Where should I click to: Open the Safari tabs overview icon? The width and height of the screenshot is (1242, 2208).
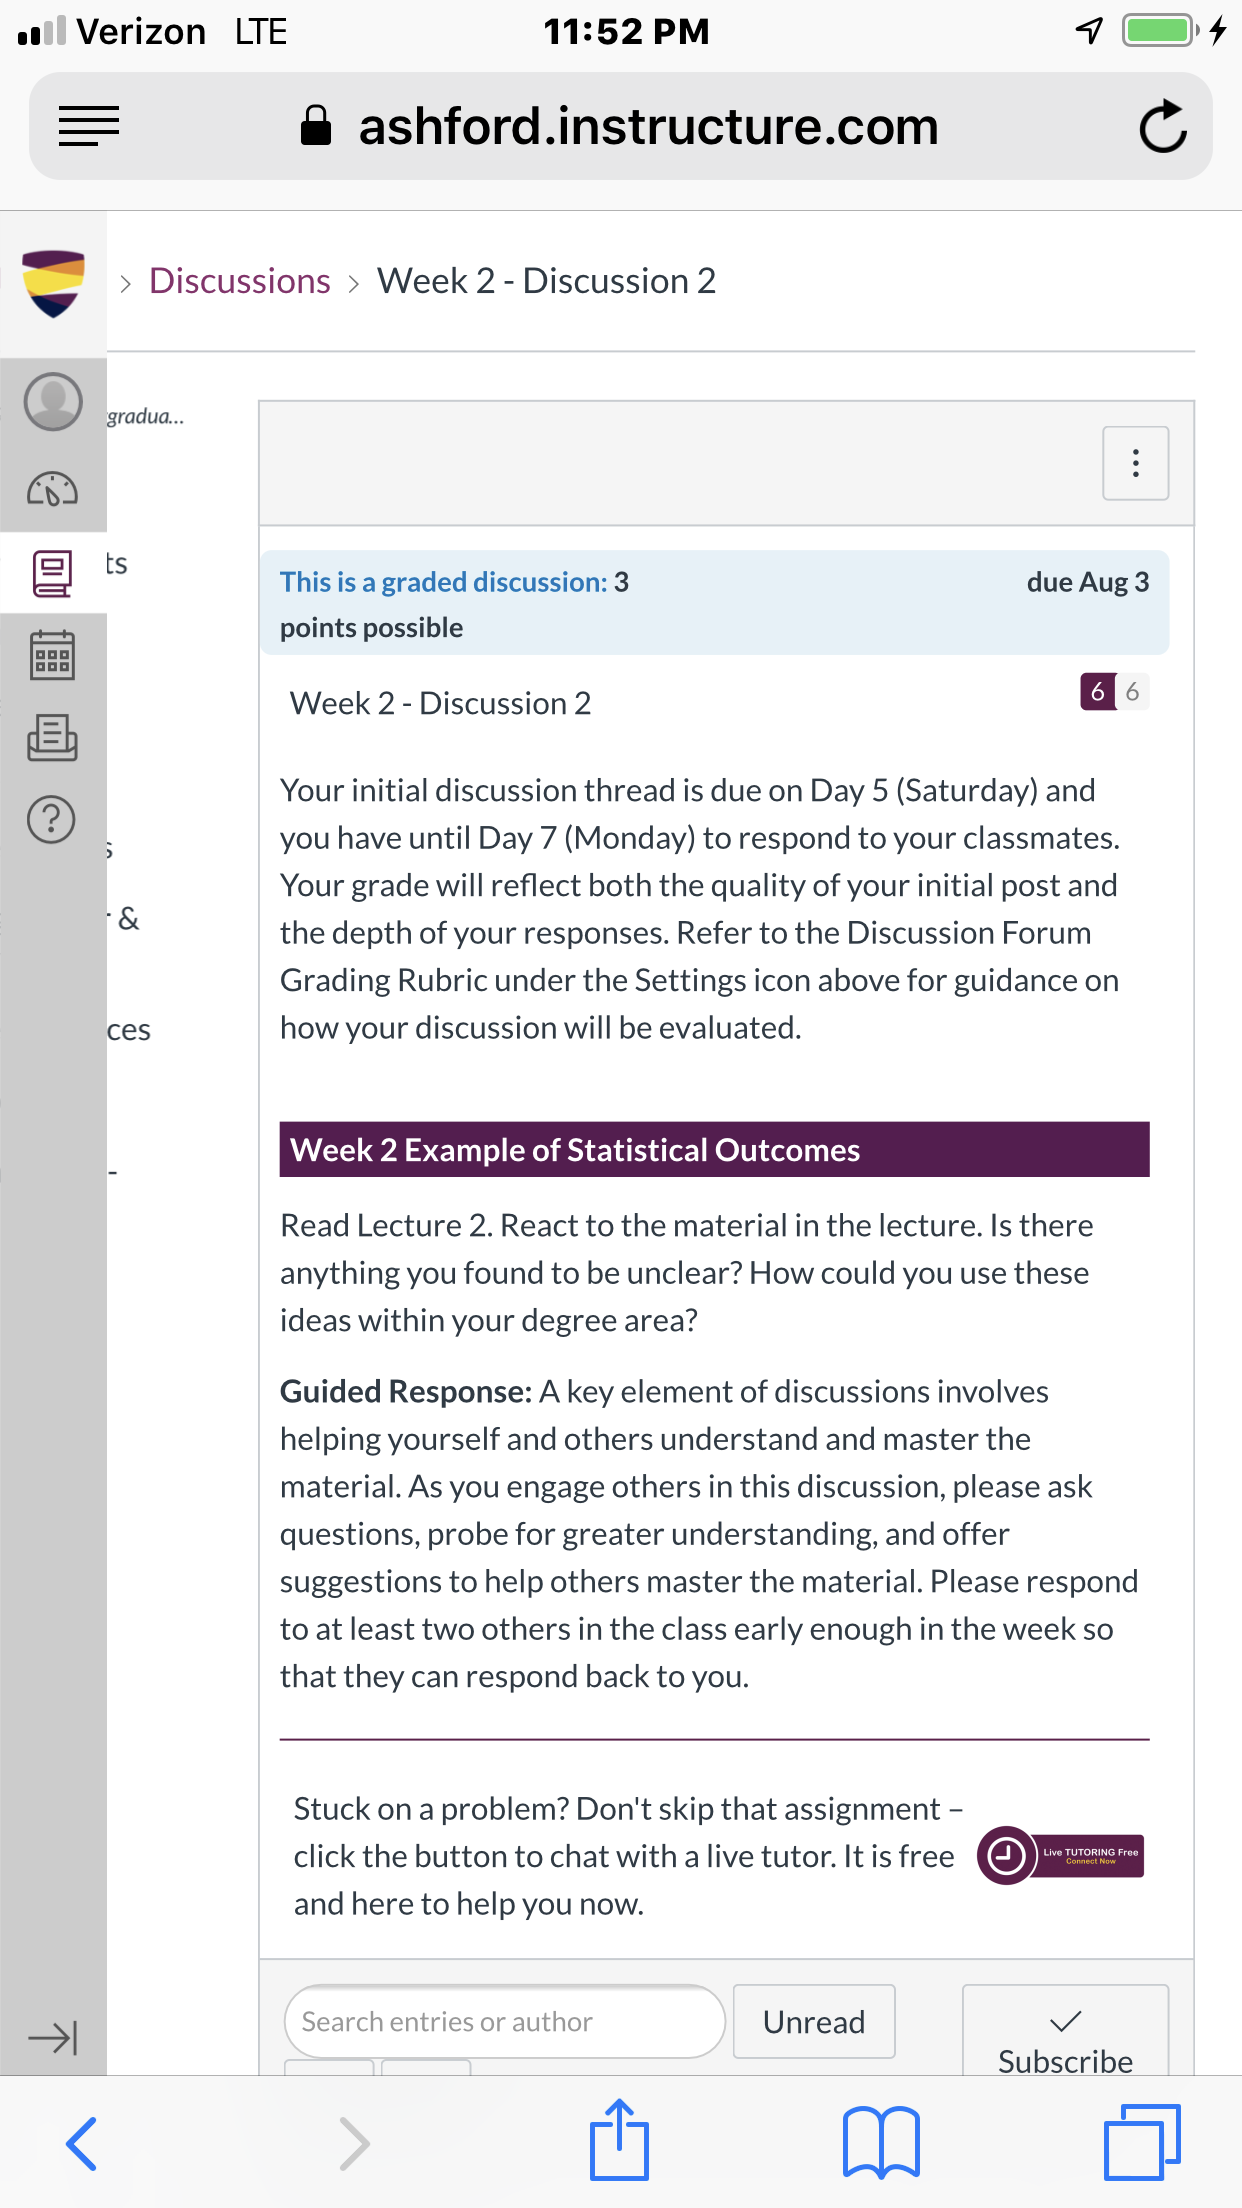click(1142, 2142)
